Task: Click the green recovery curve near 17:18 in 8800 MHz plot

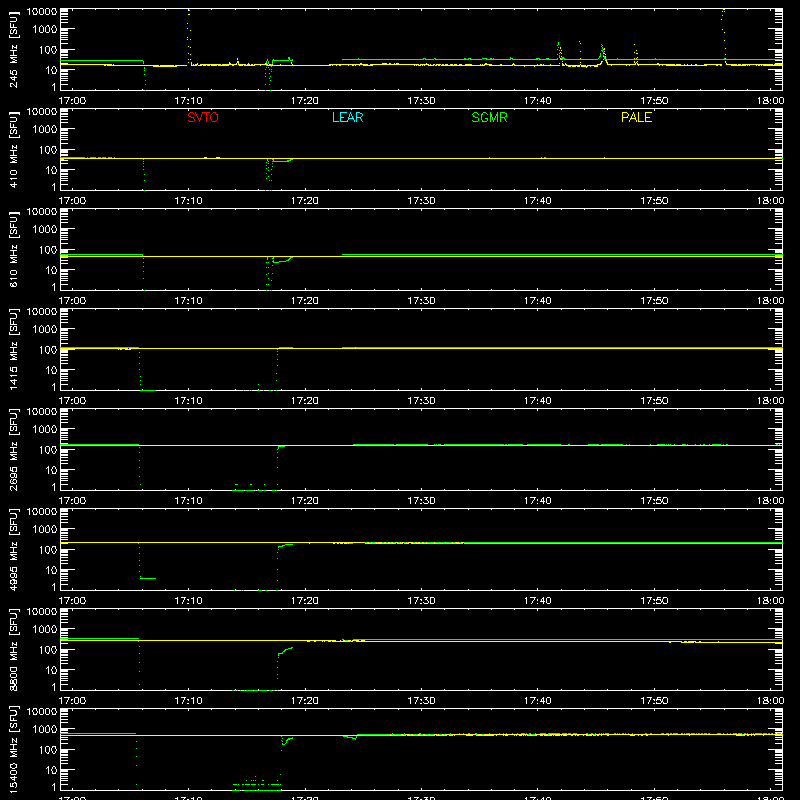Action: pyautogui.click(x=284, y=652)
